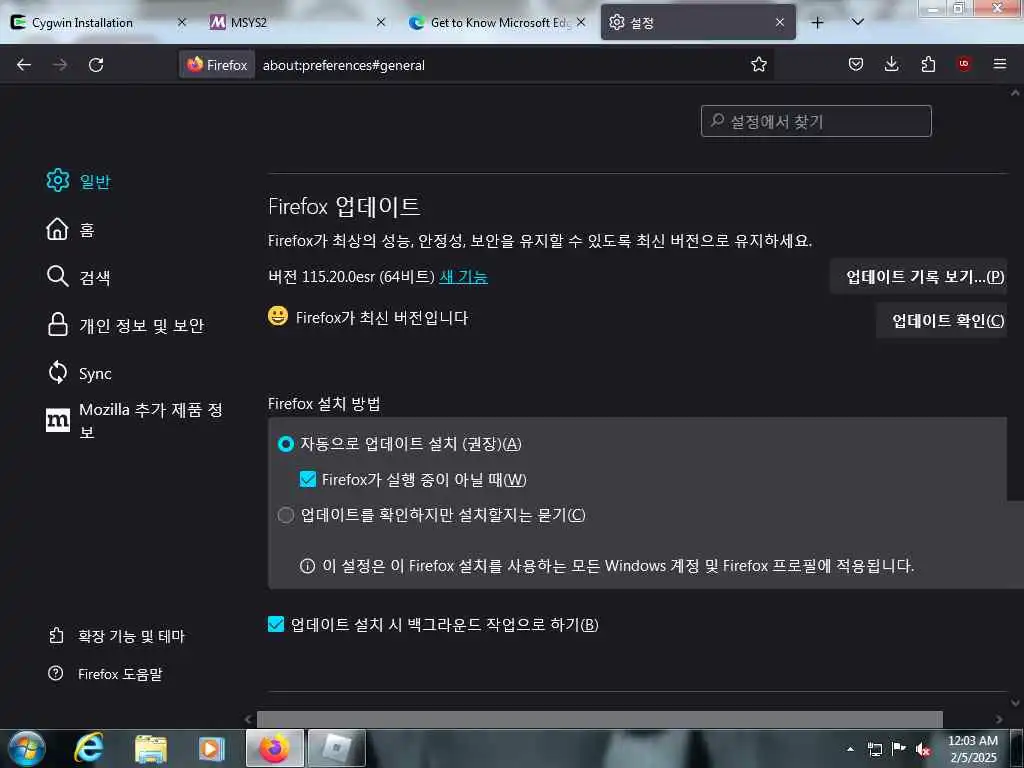The height and width of the screenshot is (768, 1024).
Task: Select 자동으로 업데이트 설치 radio button
Action: [x=285, y=444]
